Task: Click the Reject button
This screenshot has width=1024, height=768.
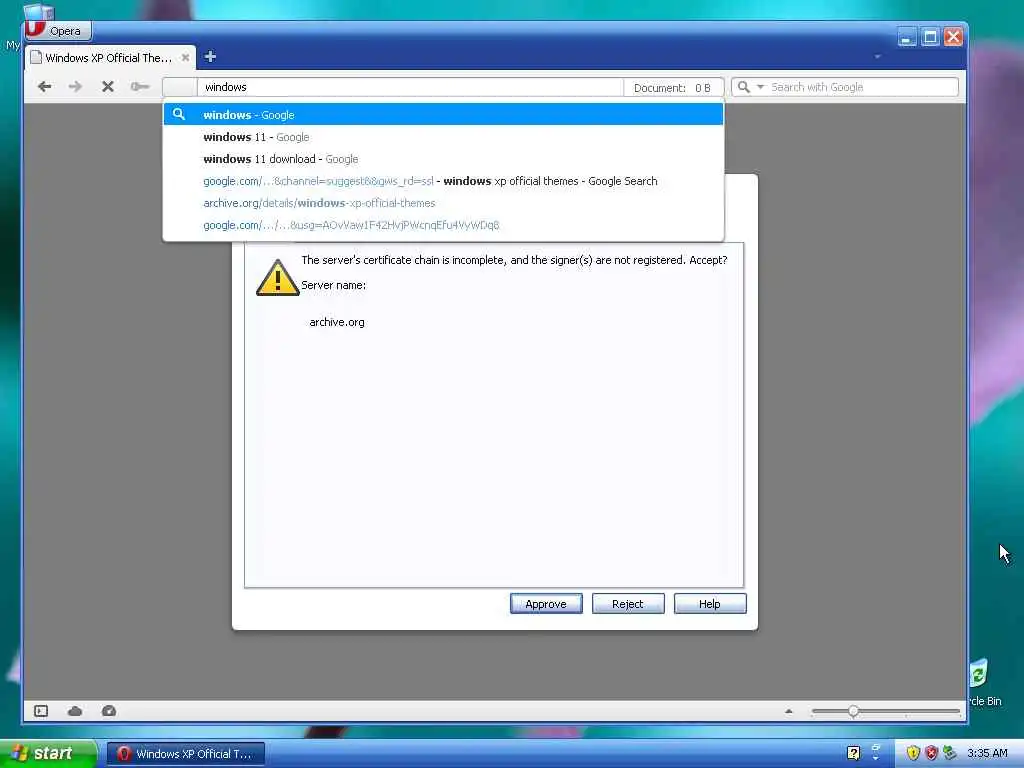Action: [x=628, y=603]
